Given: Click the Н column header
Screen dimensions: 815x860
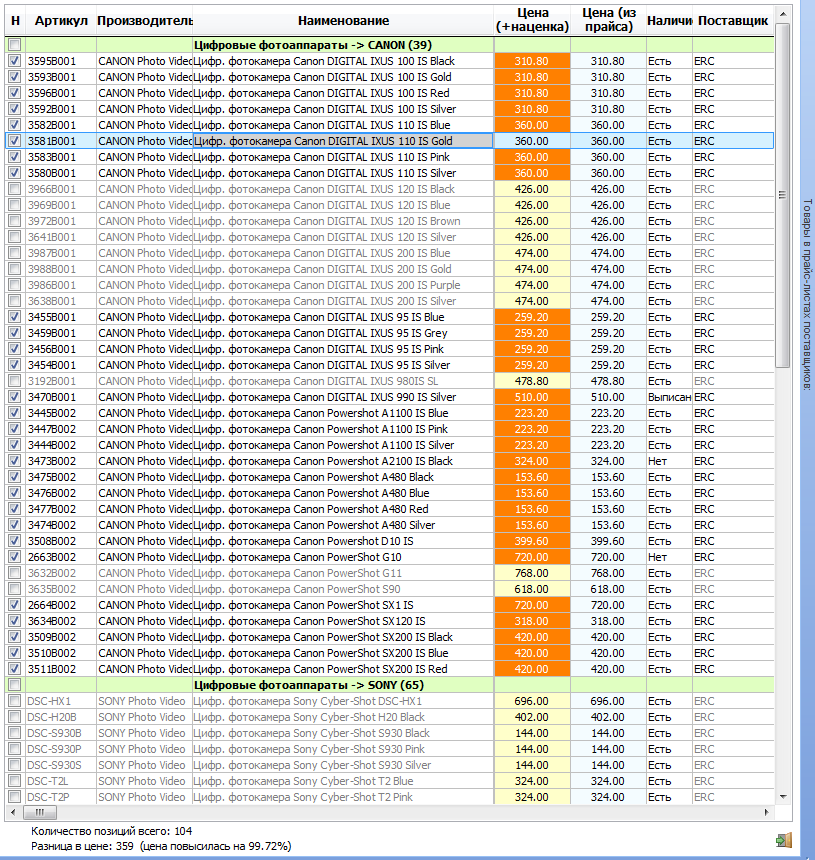Looking at the screenshot, I should coord(15,21).
